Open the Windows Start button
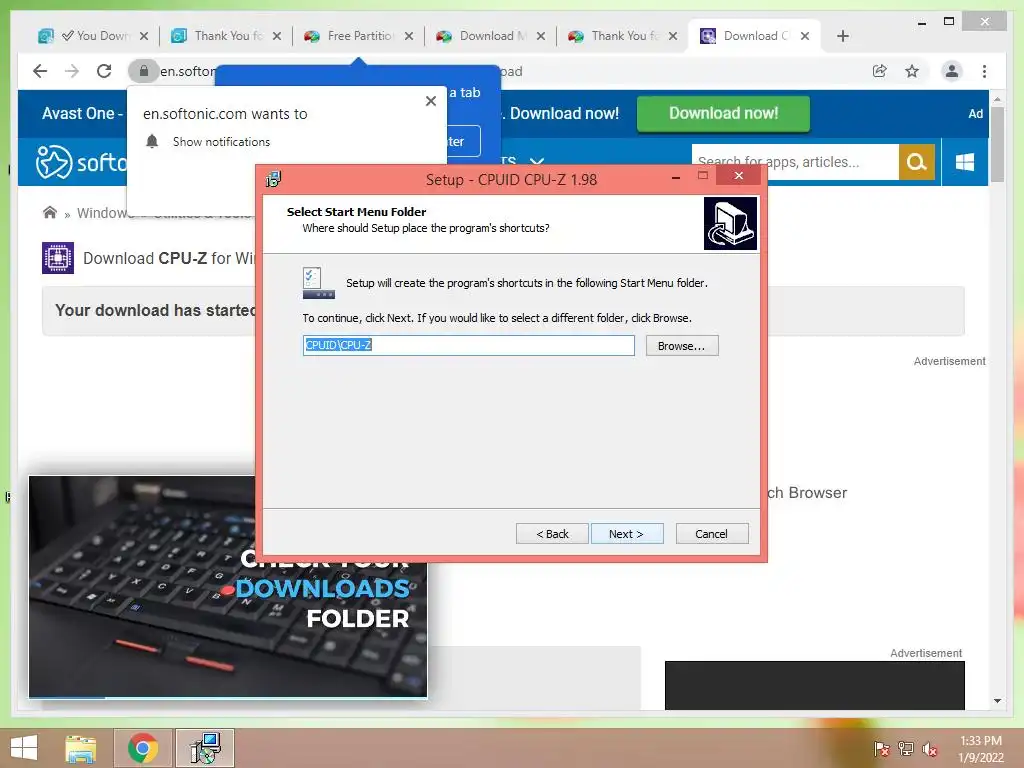The height and width of the screenshot is (768, 1024). (x=24, y=748)
